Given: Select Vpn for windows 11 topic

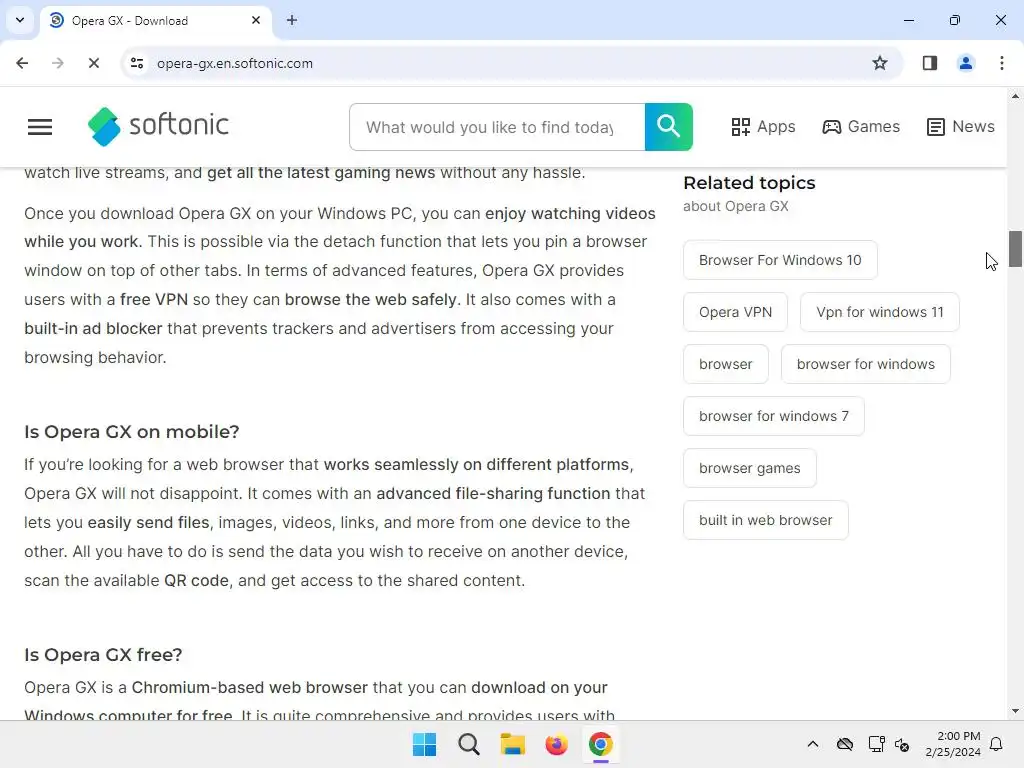Looking at the screenshot, I should click(x=880, y=312).
